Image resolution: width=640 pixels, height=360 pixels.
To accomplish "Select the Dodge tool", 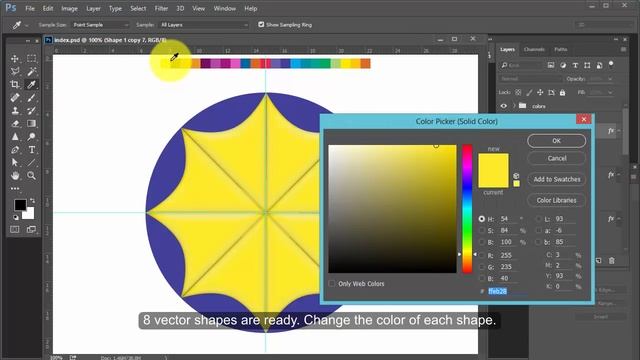I will [x=31, y=137].
